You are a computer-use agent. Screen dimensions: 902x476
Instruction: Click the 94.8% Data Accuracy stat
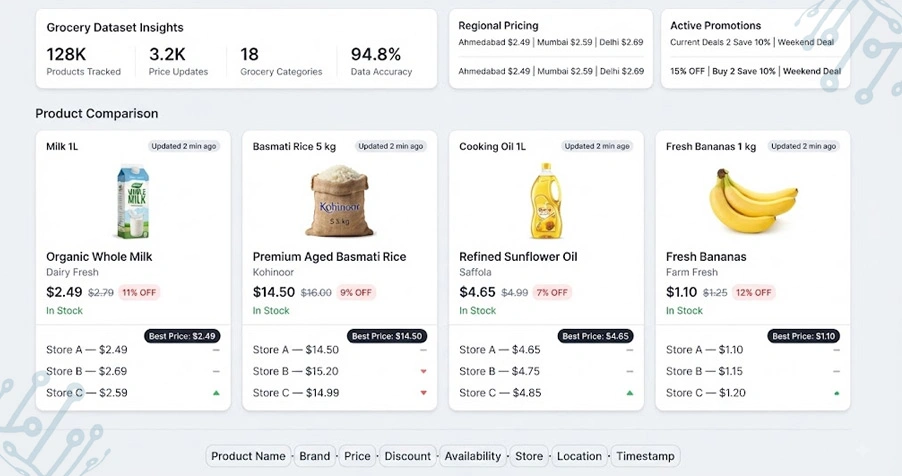click(x=381, y=61)
